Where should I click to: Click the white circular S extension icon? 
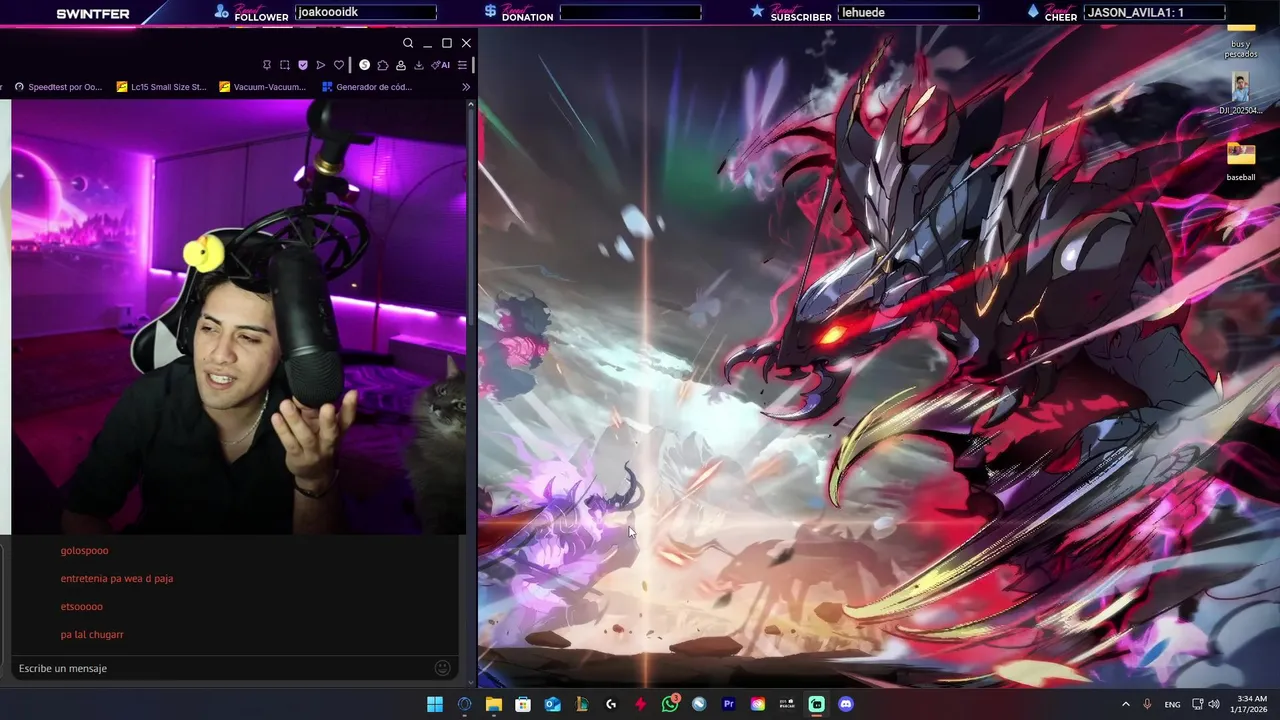pyautogui.click(x=365, y=65)
